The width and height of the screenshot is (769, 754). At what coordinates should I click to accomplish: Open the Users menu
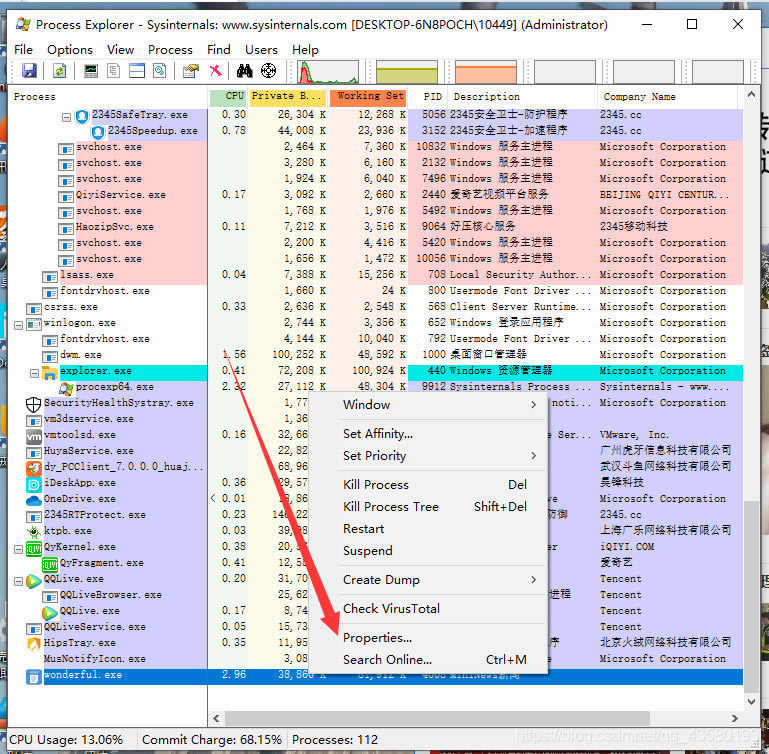pyautogui.click(x=261, y=50)
